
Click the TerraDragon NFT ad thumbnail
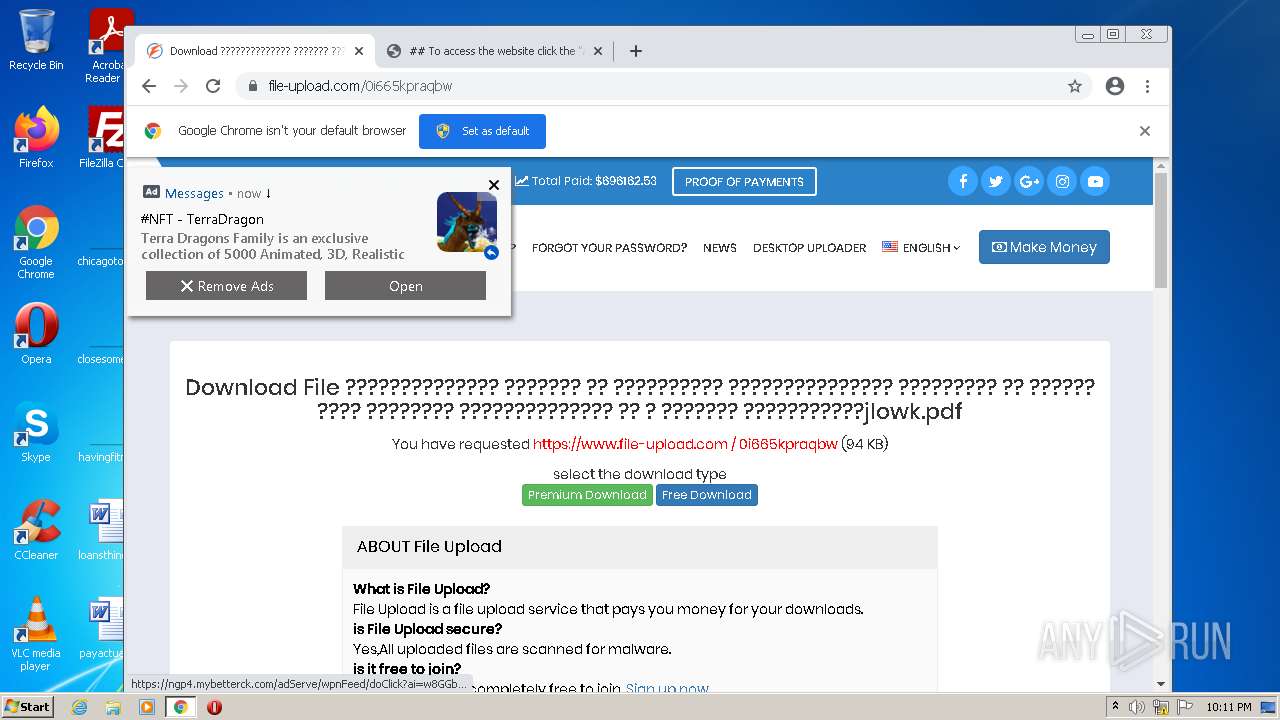pos(467,222)
